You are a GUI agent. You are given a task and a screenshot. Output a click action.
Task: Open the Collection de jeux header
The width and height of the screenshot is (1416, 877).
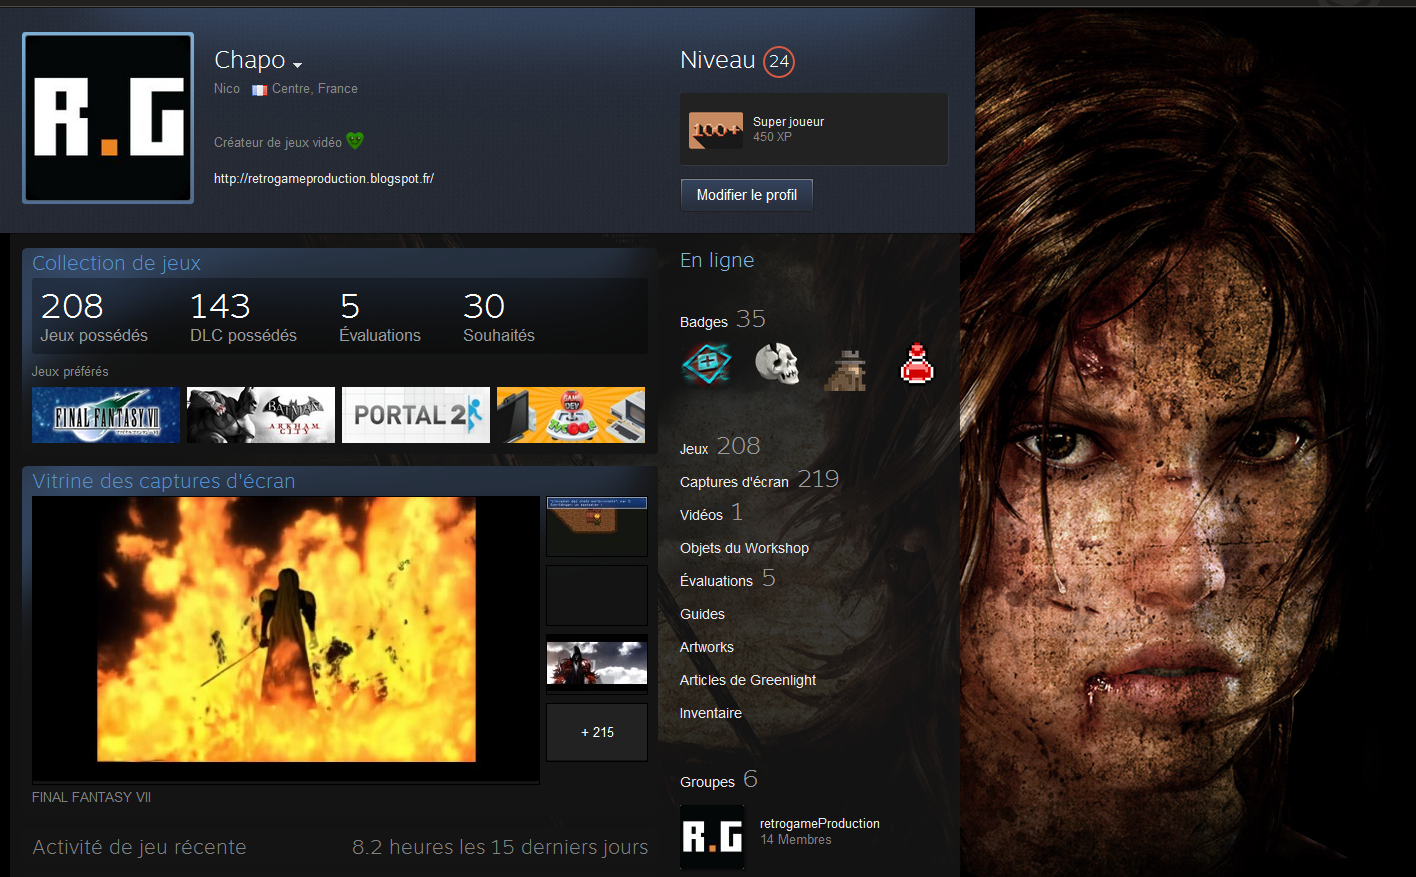117,263
